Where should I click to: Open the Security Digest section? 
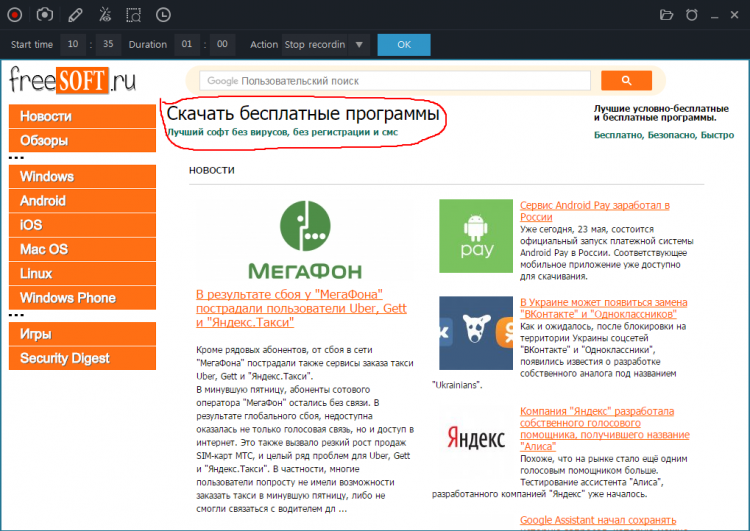point(82,358)
